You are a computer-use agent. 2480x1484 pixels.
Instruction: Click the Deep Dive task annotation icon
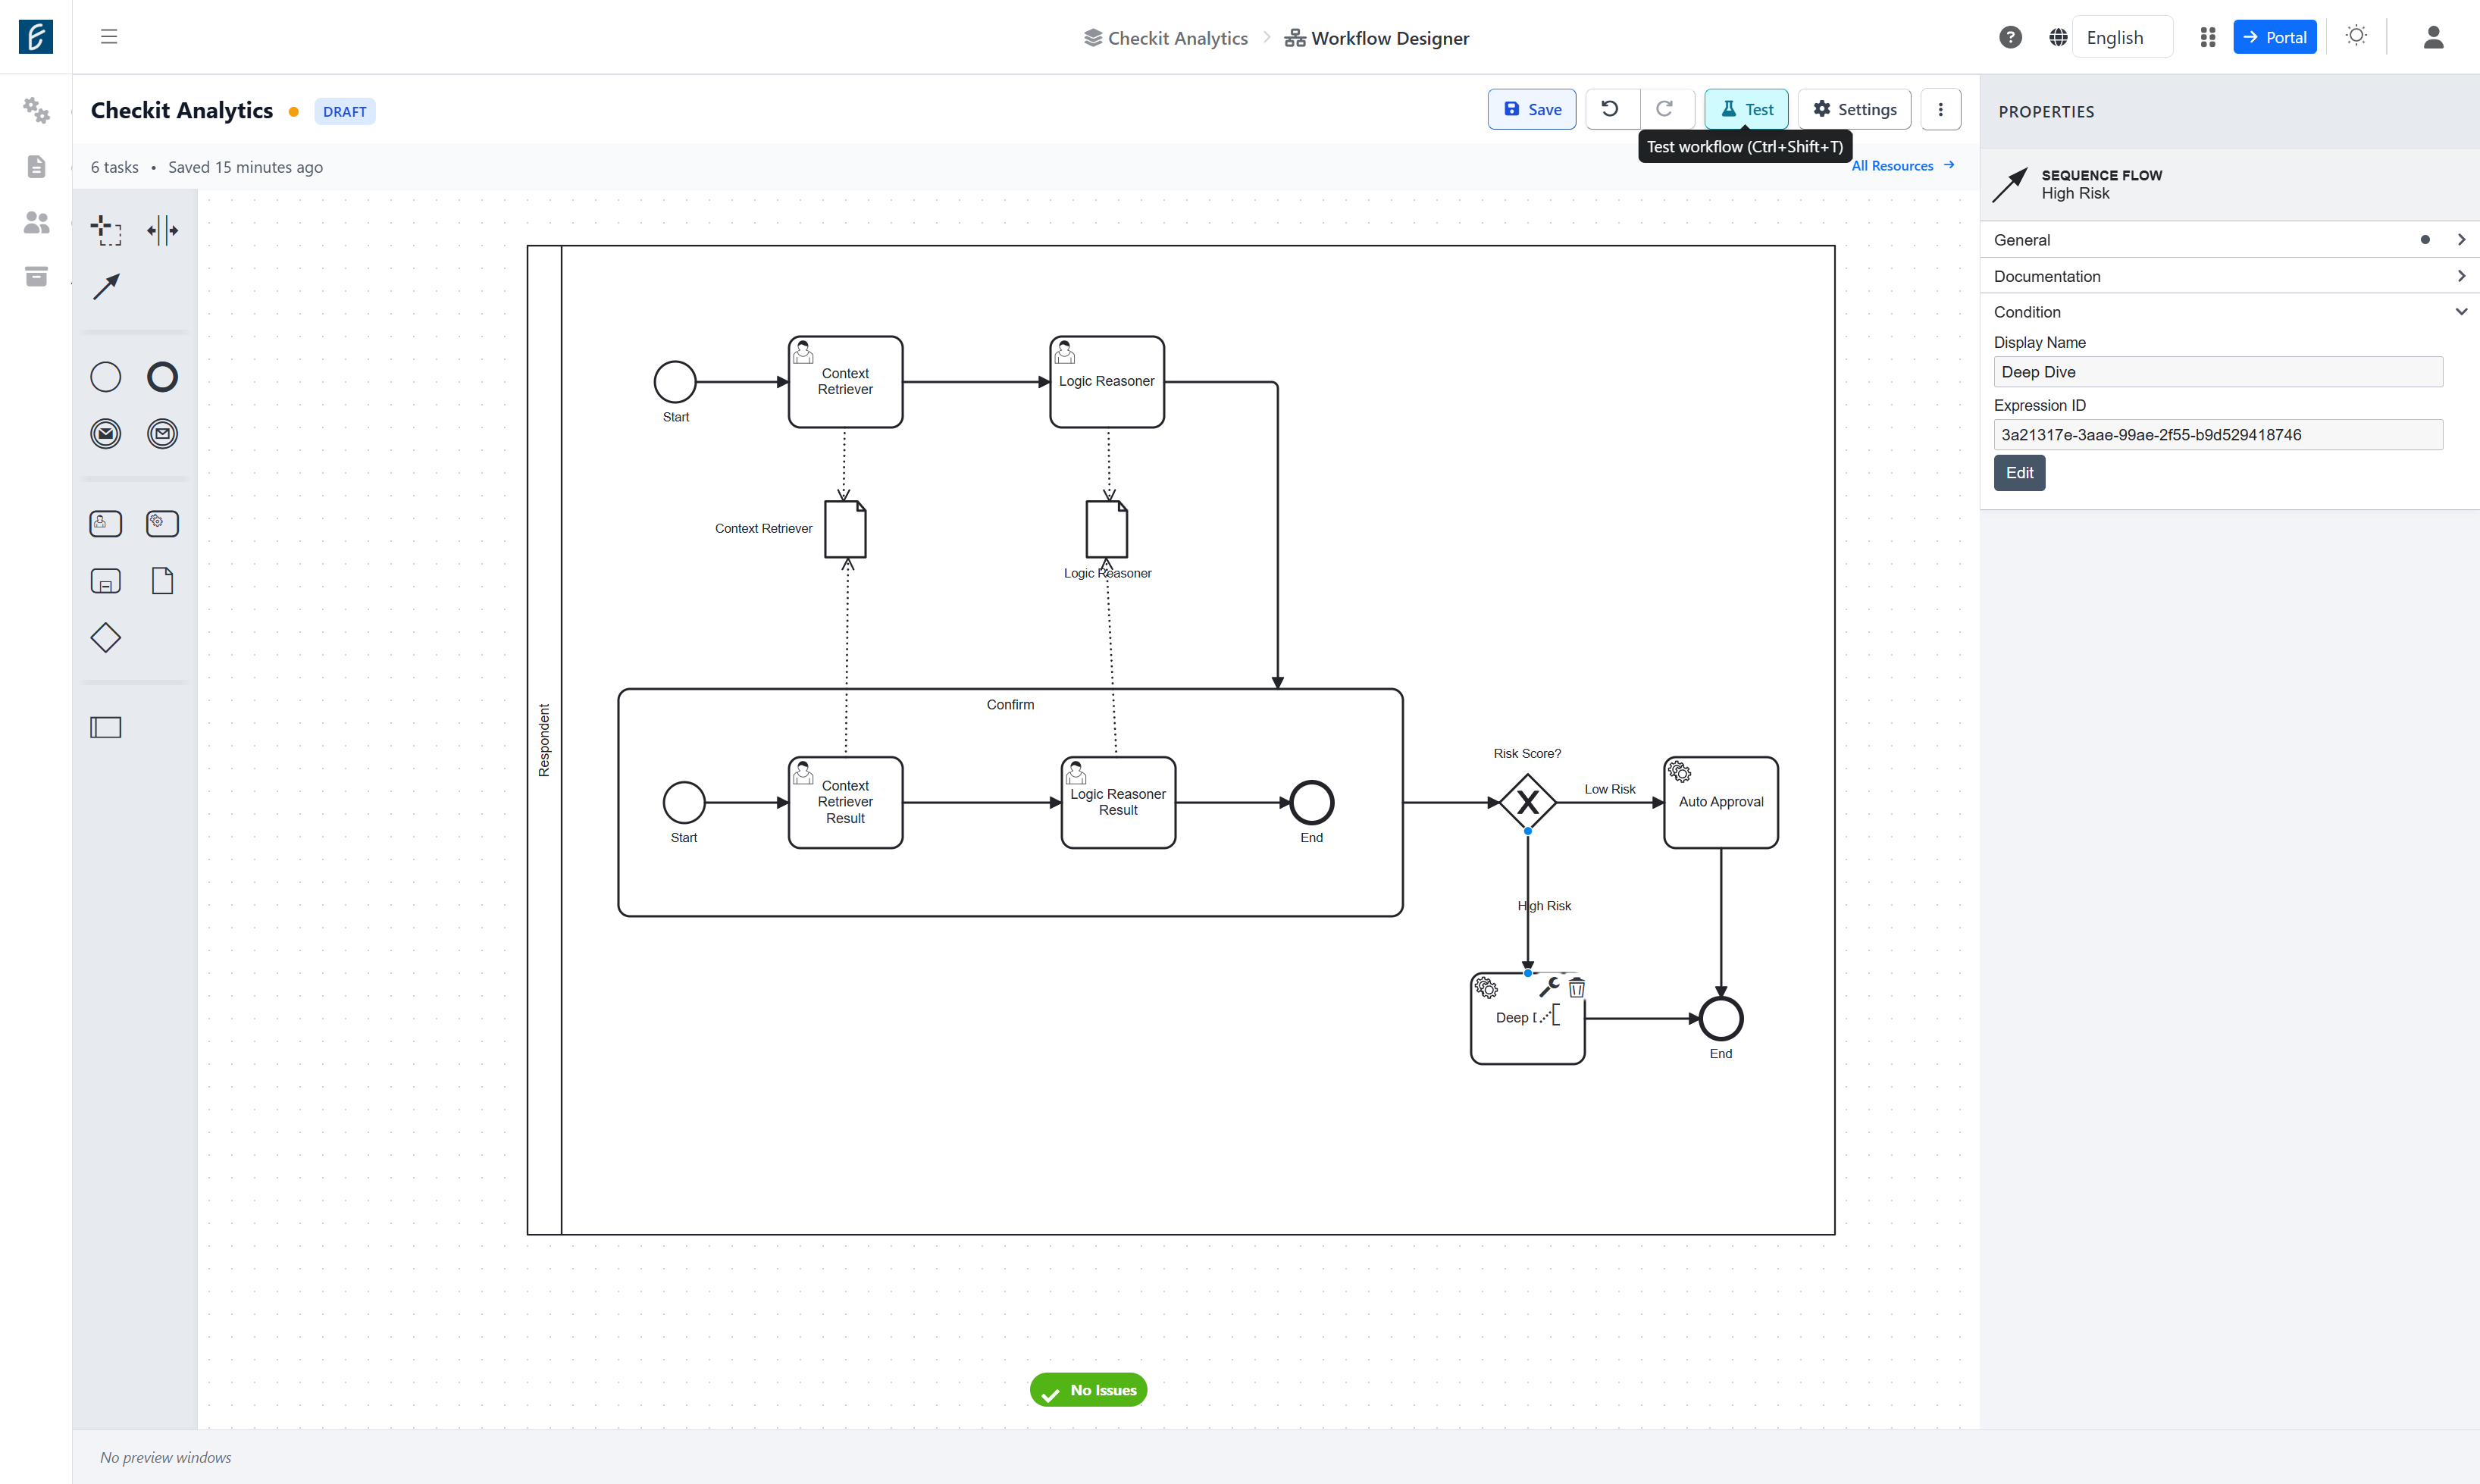[x=1550, y=1017]
